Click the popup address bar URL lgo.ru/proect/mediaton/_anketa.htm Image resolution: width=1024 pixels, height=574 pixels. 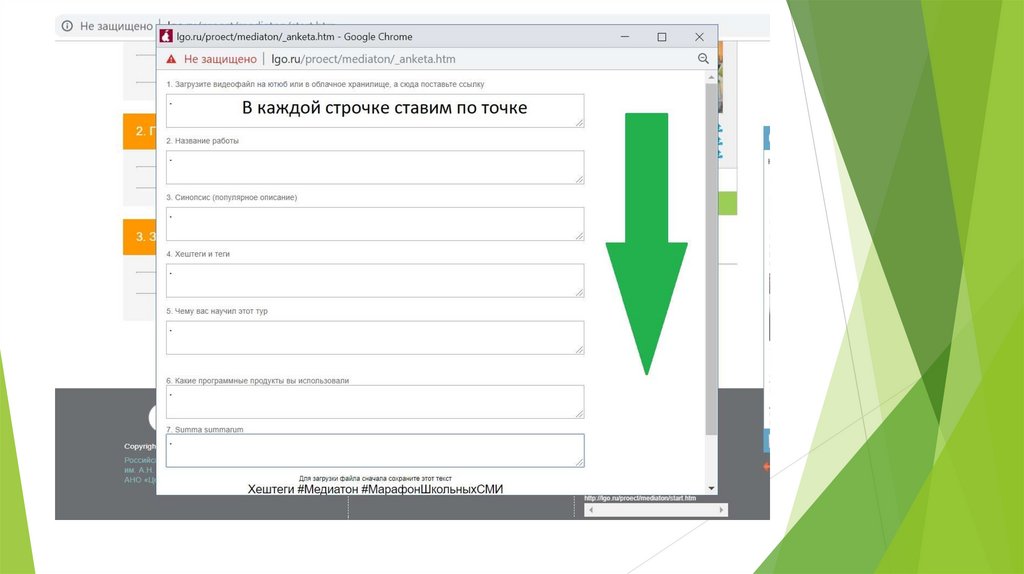pyautogui.click(x=363, y=59)
